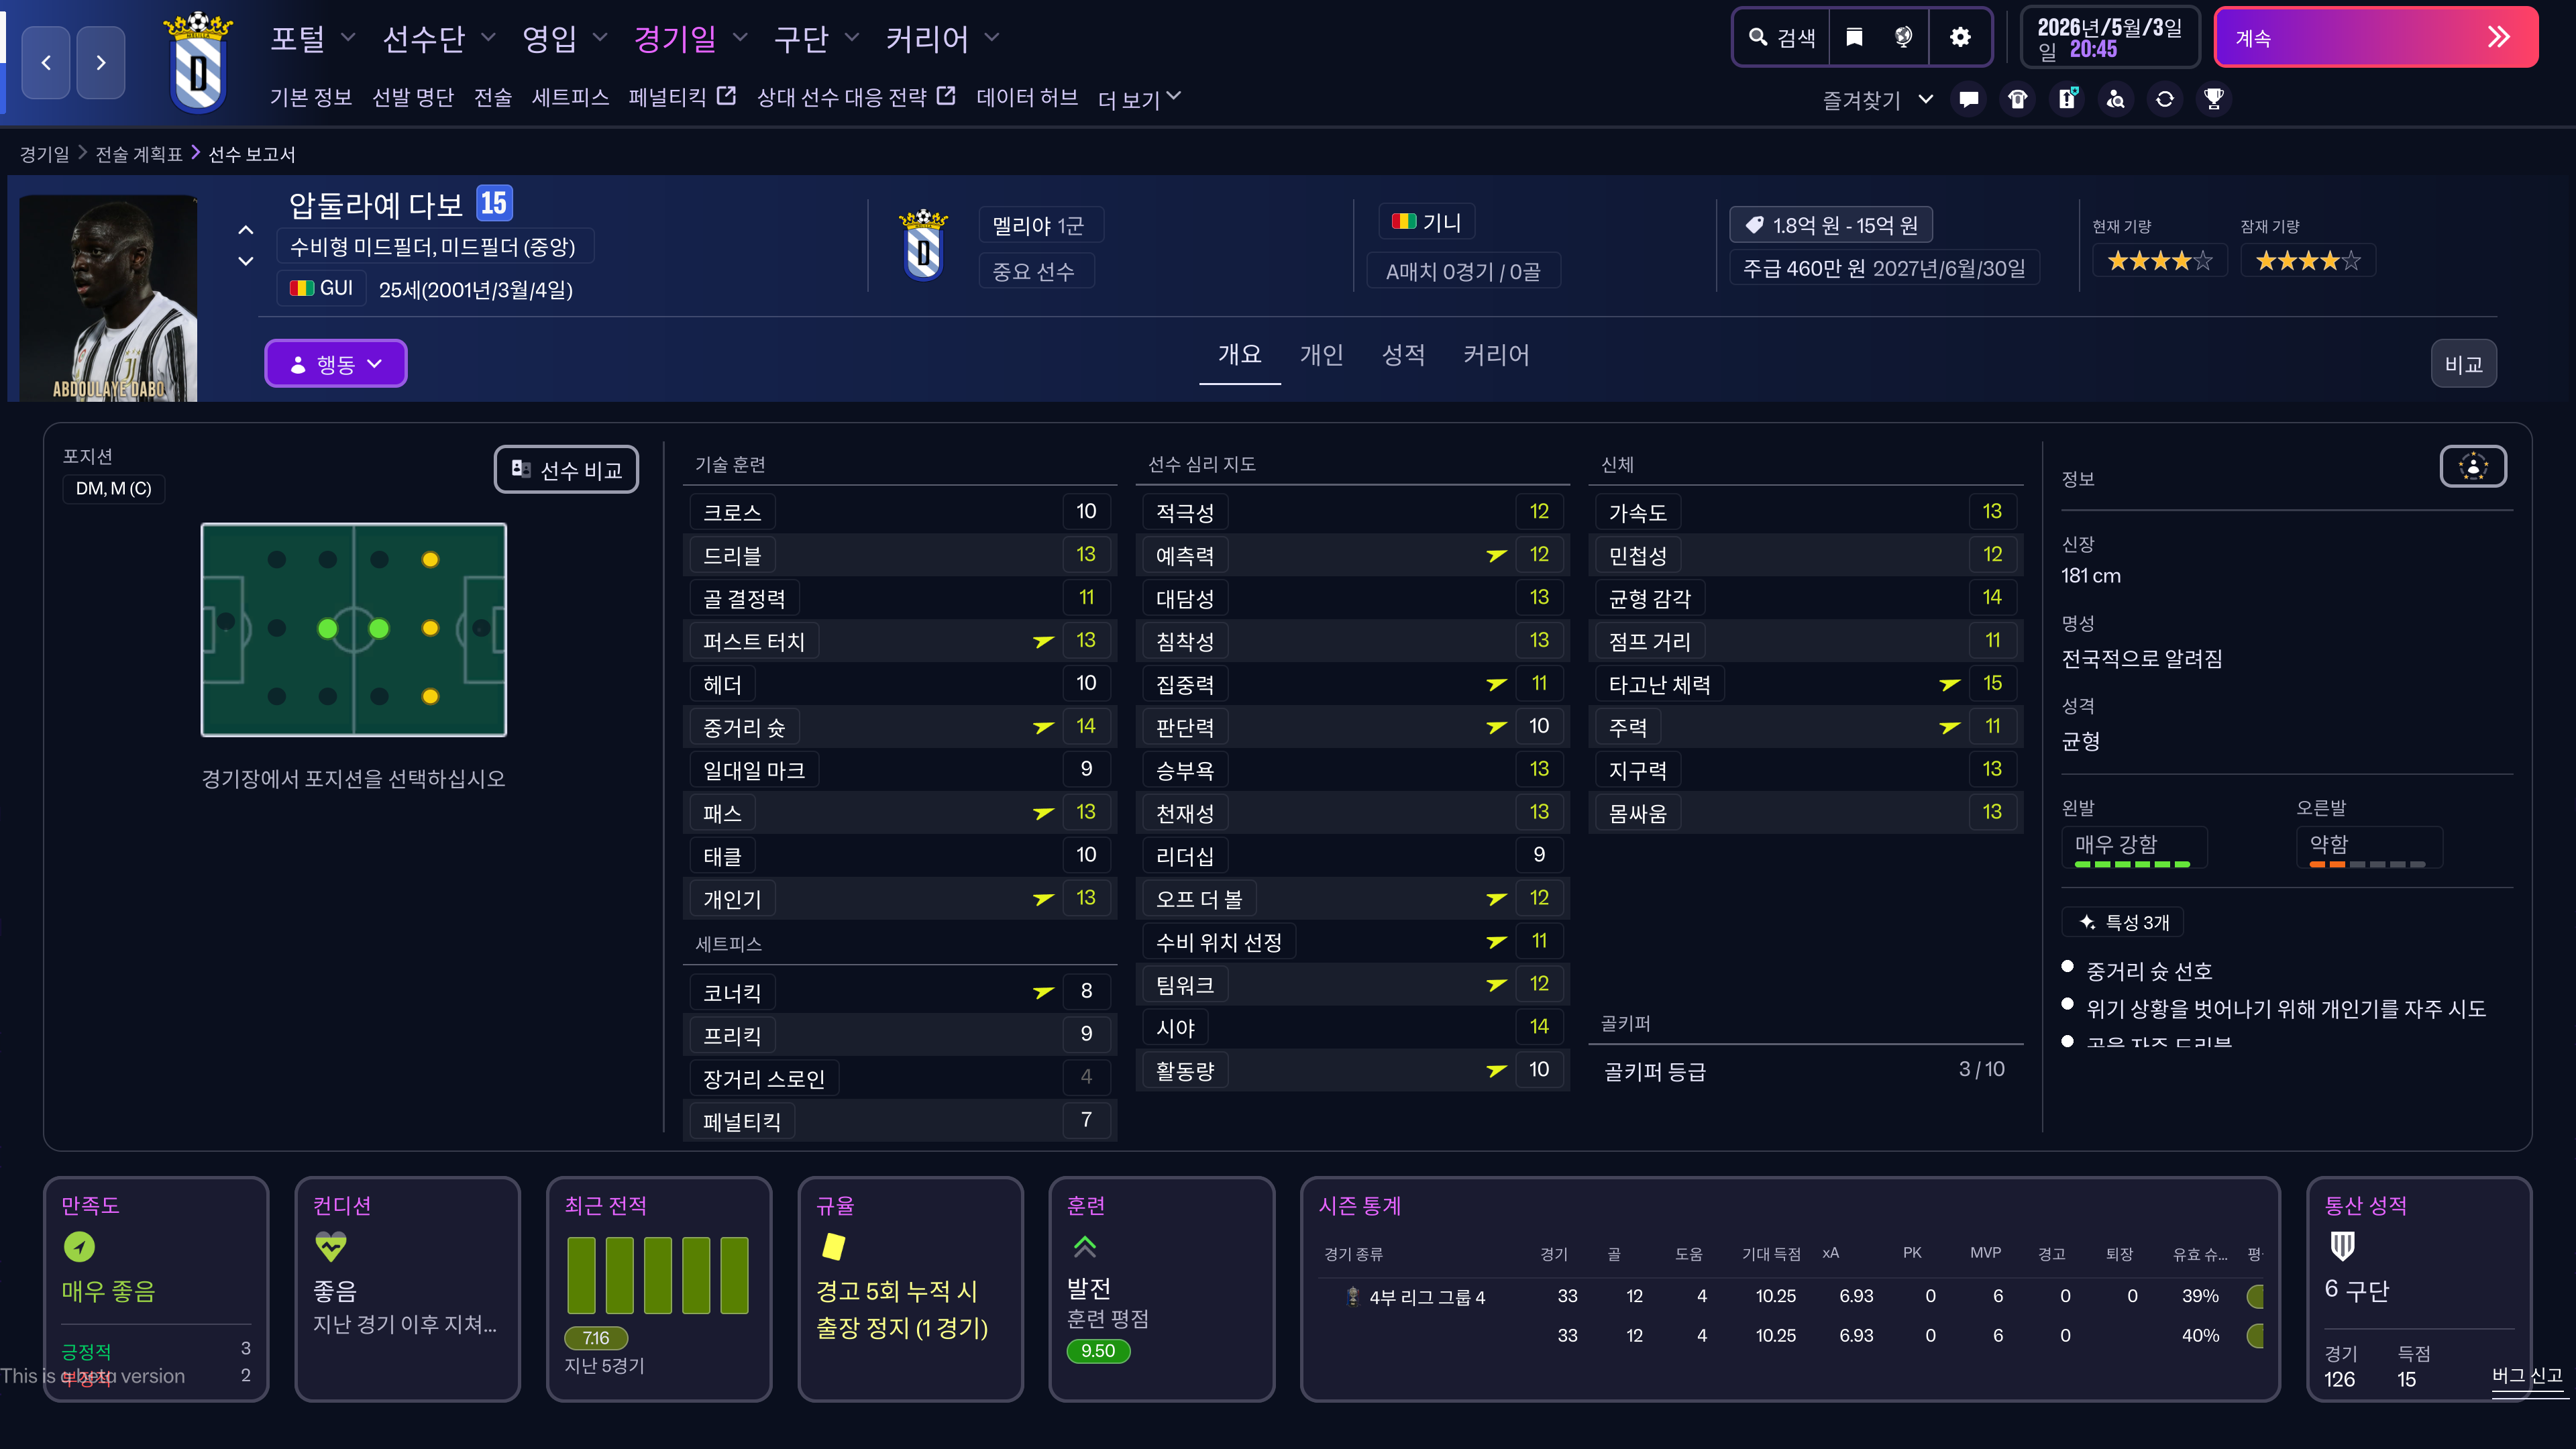Screen dimensions: 2576x1449
Task: Click the attribute polygon view icon
Action: click(2472, 466)
